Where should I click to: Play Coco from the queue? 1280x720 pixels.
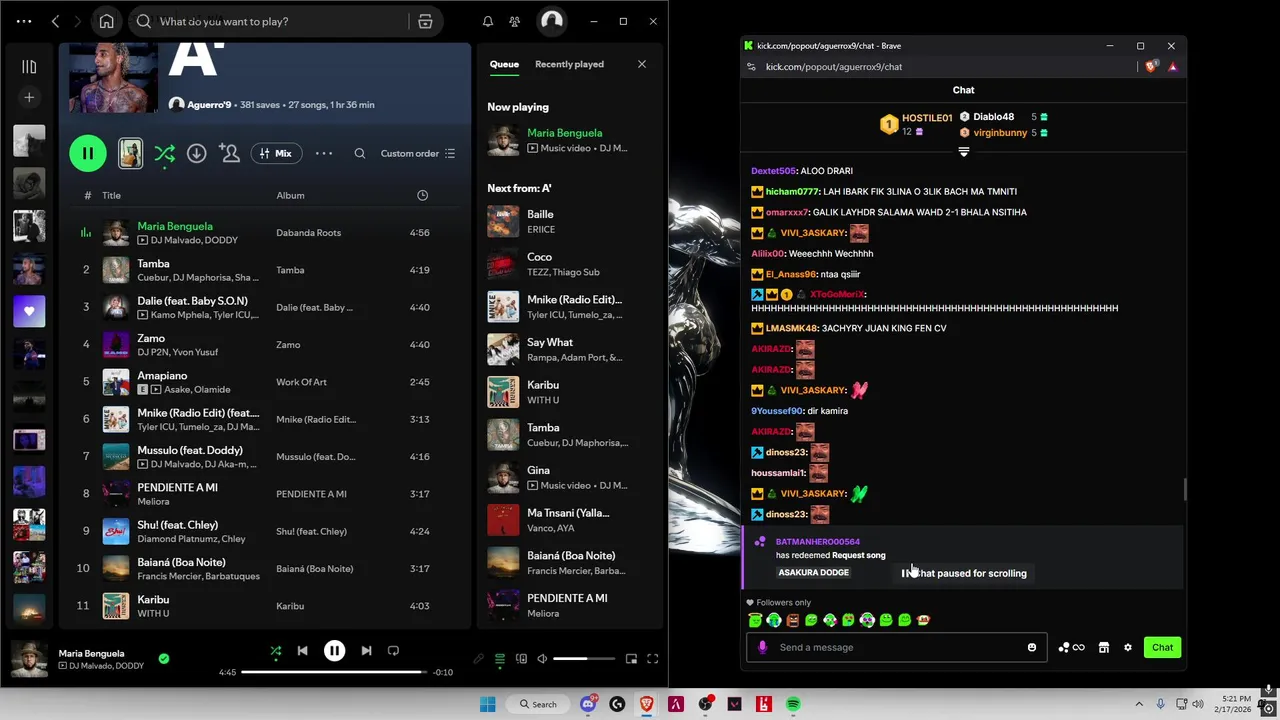[x=569, y=264]
